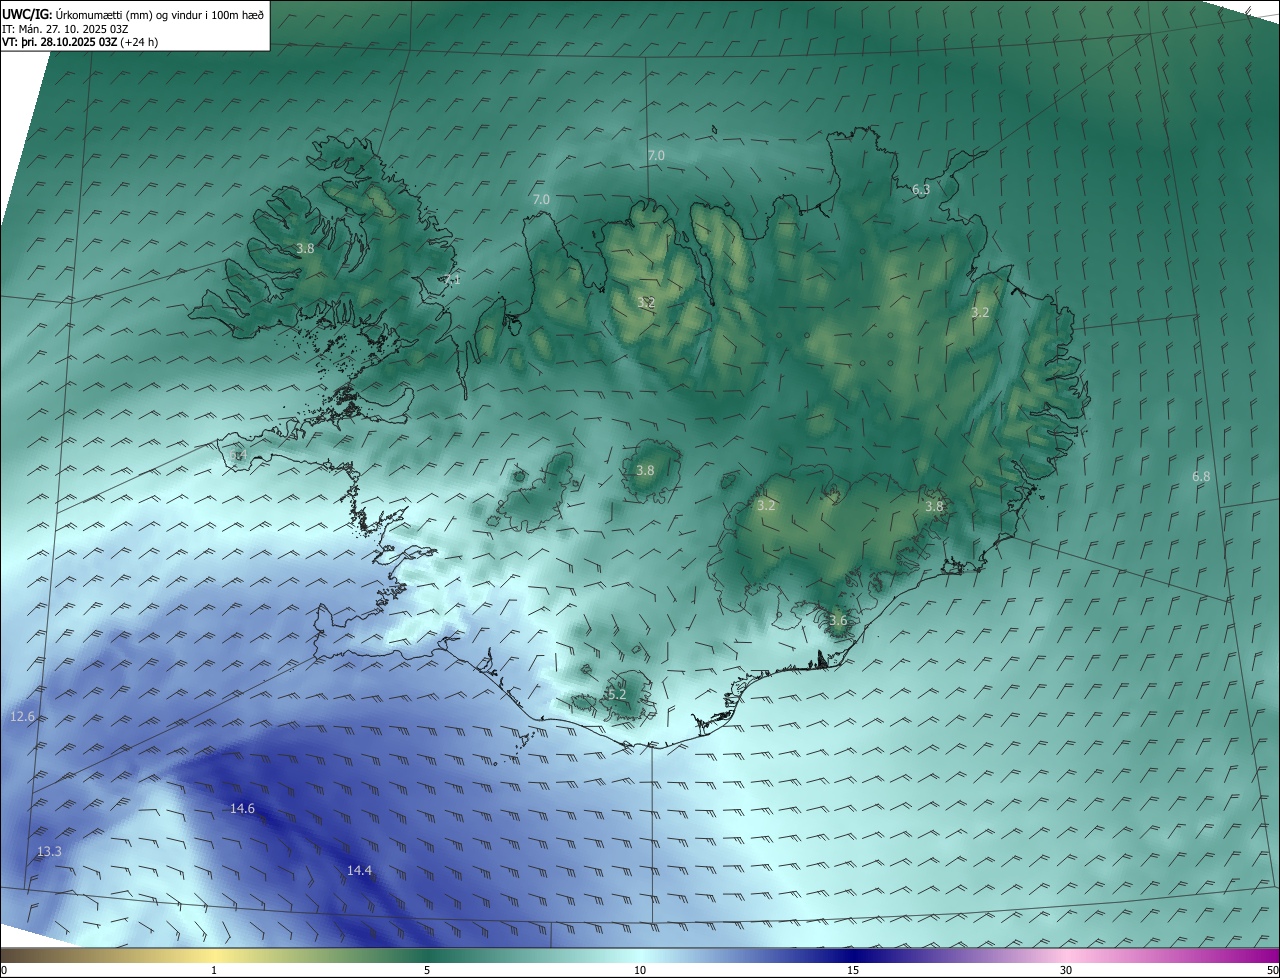Click the northernmost 7.0 value label
This screenshot has width=1280, height=978.
click(x=656, y=155)
